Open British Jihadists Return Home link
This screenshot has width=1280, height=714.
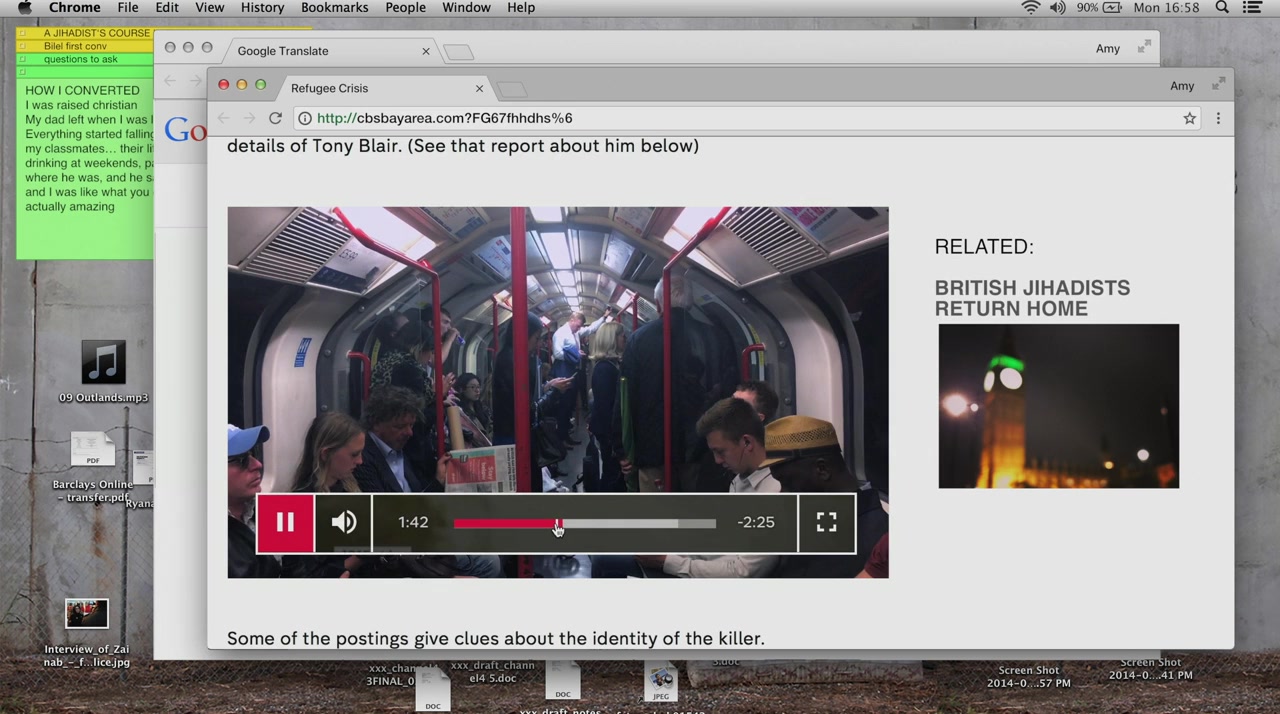pos(1032,298)
